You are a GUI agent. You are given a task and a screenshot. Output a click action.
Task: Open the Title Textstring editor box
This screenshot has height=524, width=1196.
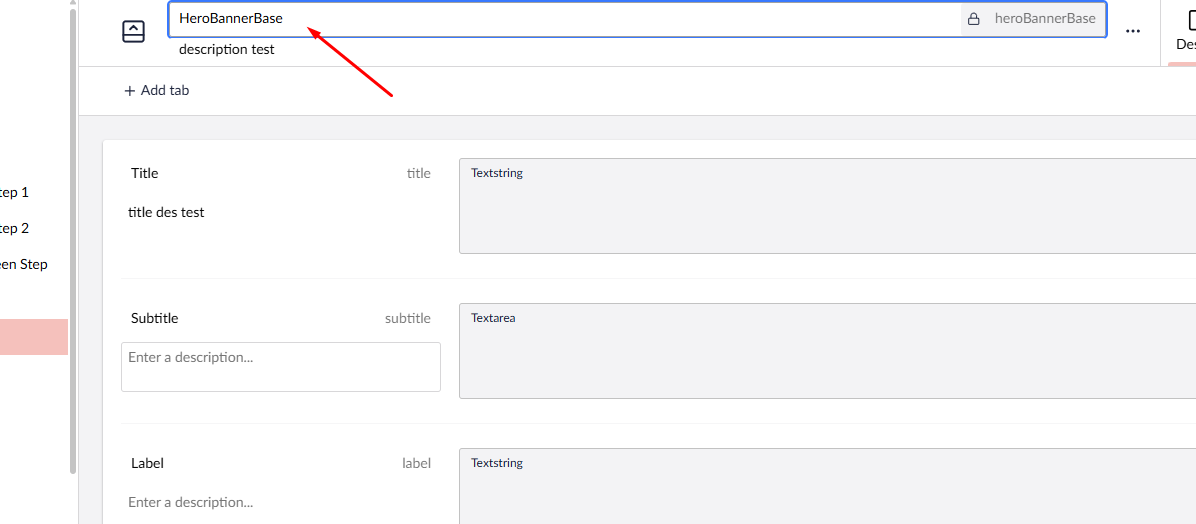click(x=826, y=206)
